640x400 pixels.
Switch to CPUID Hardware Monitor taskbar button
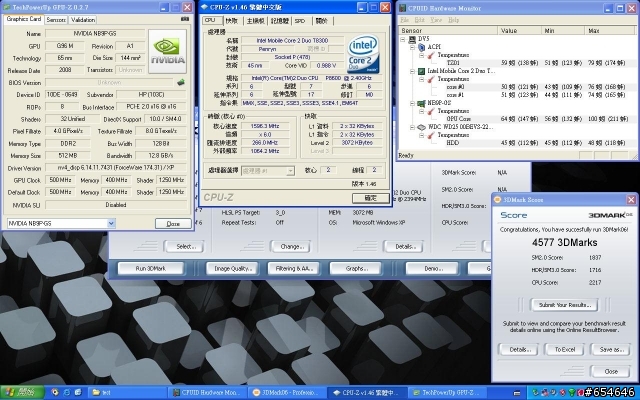[206, 392]
